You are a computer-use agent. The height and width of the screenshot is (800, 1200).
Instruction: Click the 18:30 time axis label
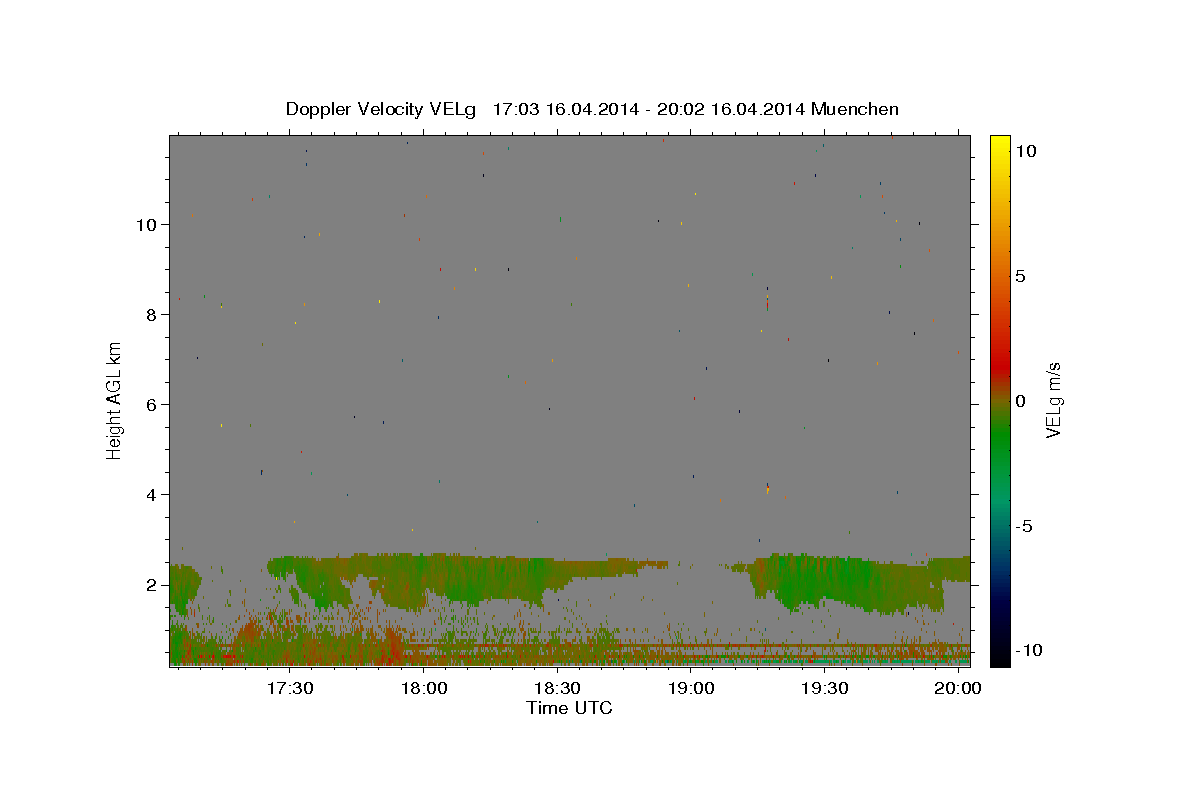pos(558,689)
